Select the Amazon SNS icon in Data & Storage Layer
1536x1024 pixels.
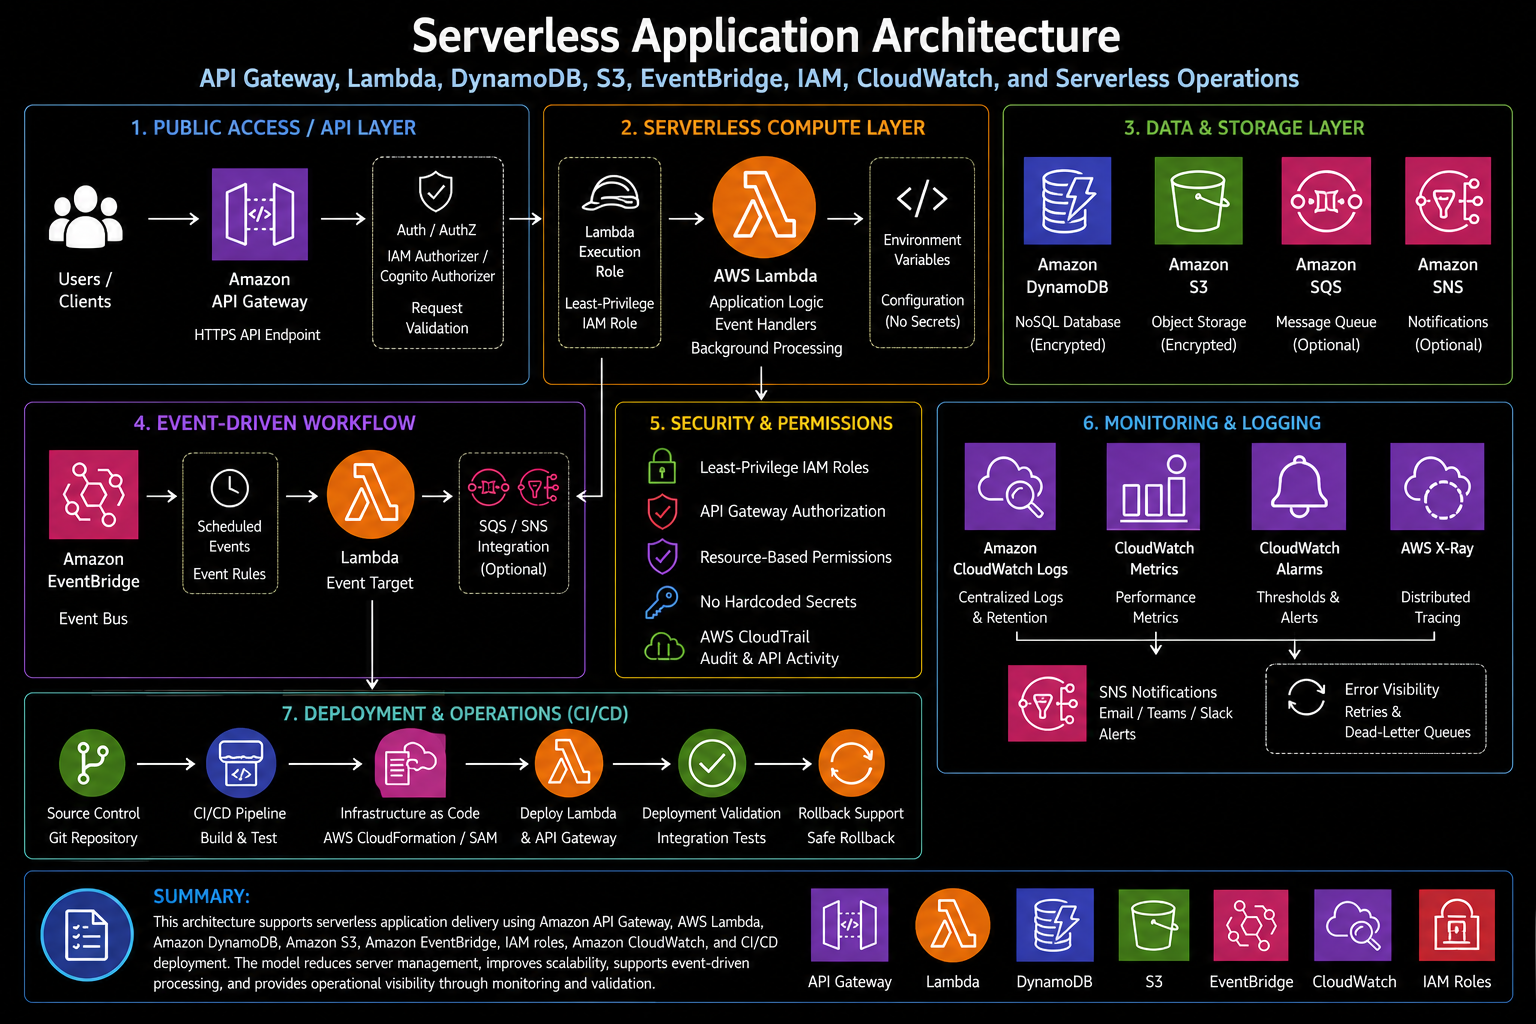coord(1448,201)
